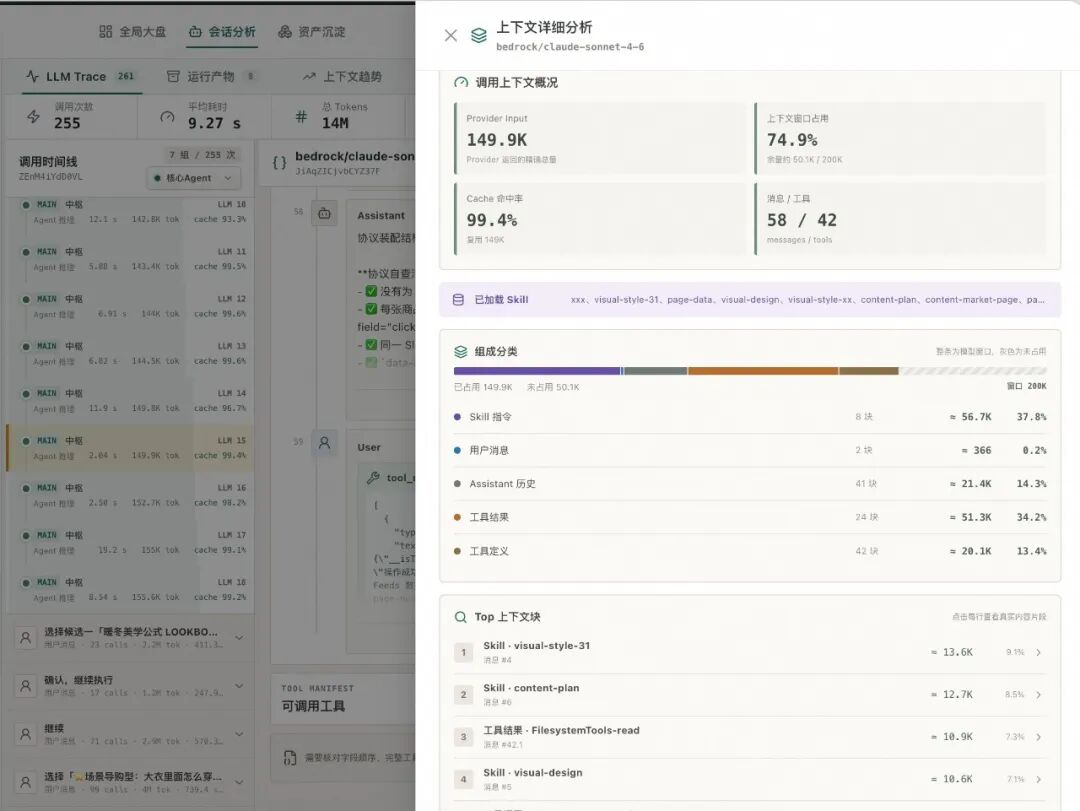Click the lightning icon beside 调用次数
The image size is (1080, 811).
33,116
